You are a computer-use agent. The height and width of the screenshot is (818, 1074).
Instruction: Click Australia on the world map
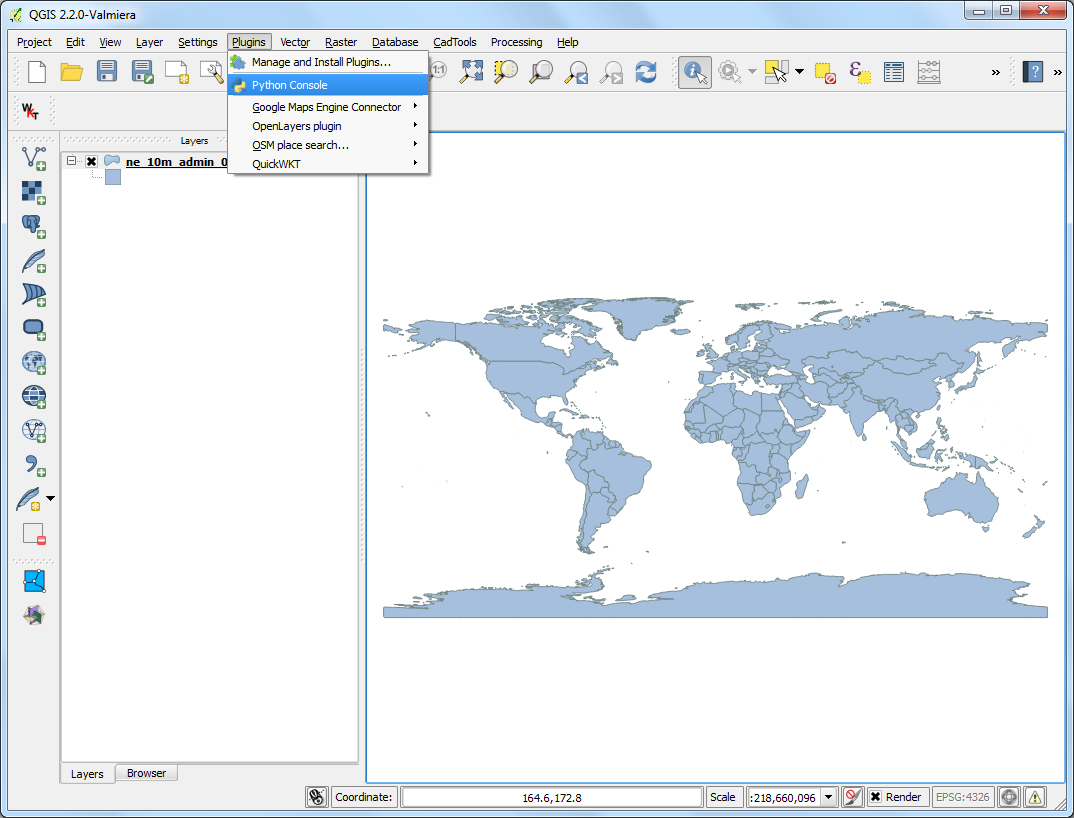click(x=960, y=499)
